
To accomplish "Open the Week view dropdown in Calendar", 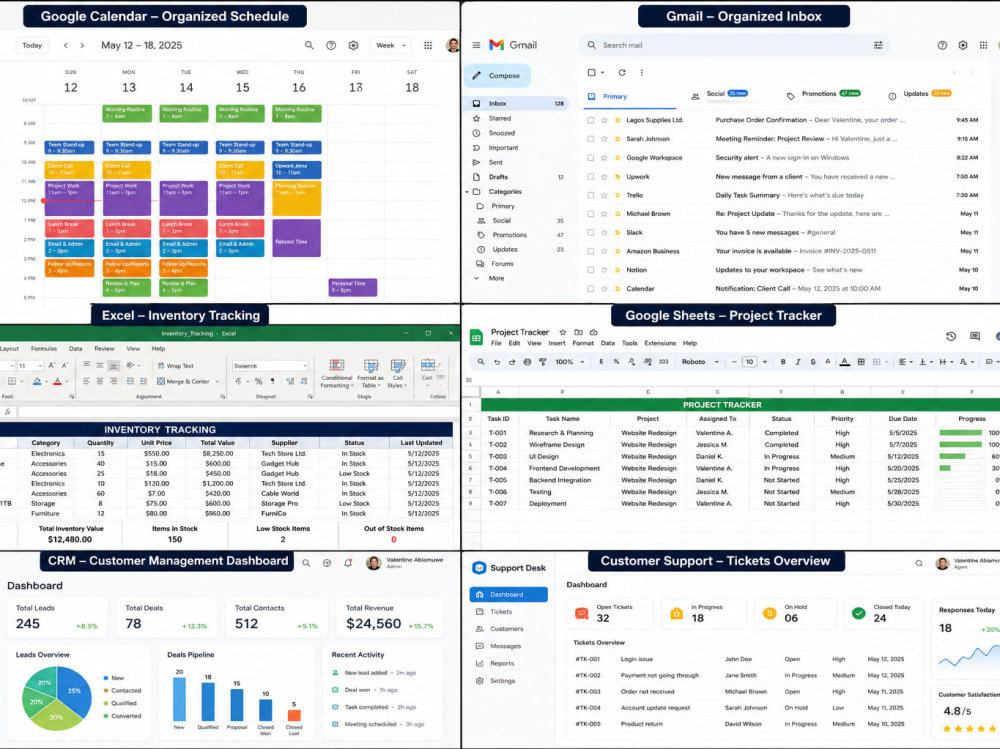I will [x=390, y=45].
